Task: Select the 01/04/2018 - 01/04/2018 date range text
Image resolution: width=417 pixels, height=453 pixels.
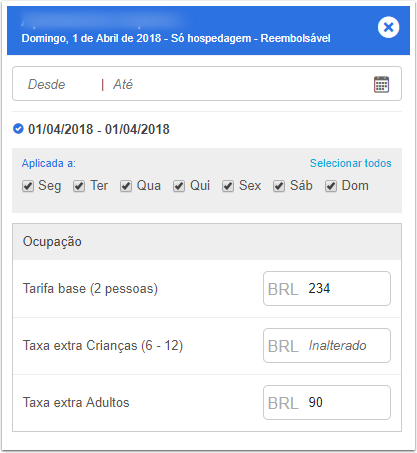Action: [99, 129]
